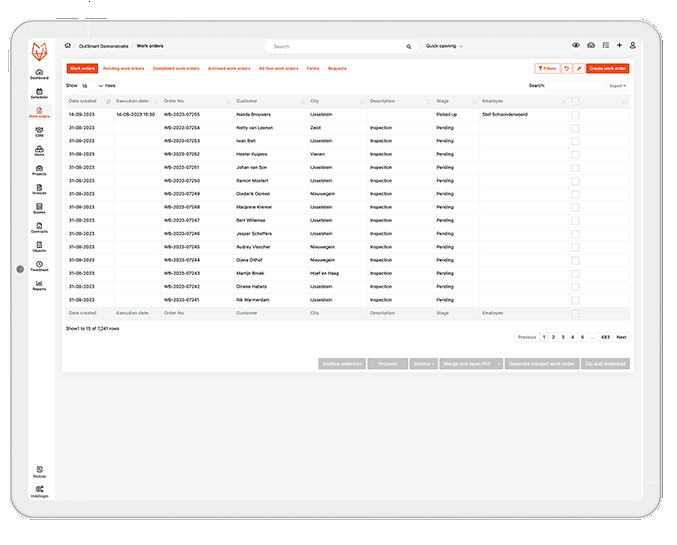Click the Filters button
The height and width of the screenshot is (545, 677).
point(546,68)
